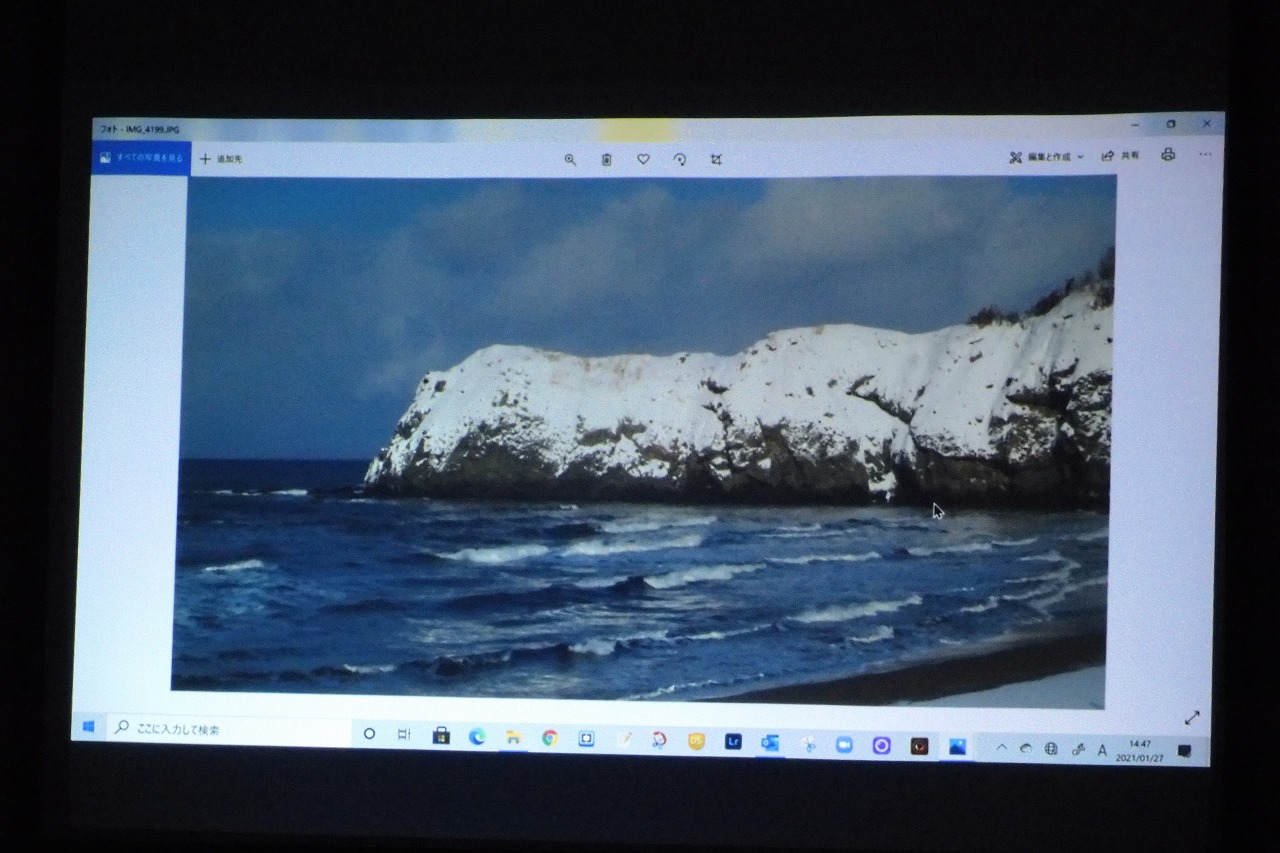Open the 編集と作成 dropdown menu

pyautogui.click(x=1046, y=157)
